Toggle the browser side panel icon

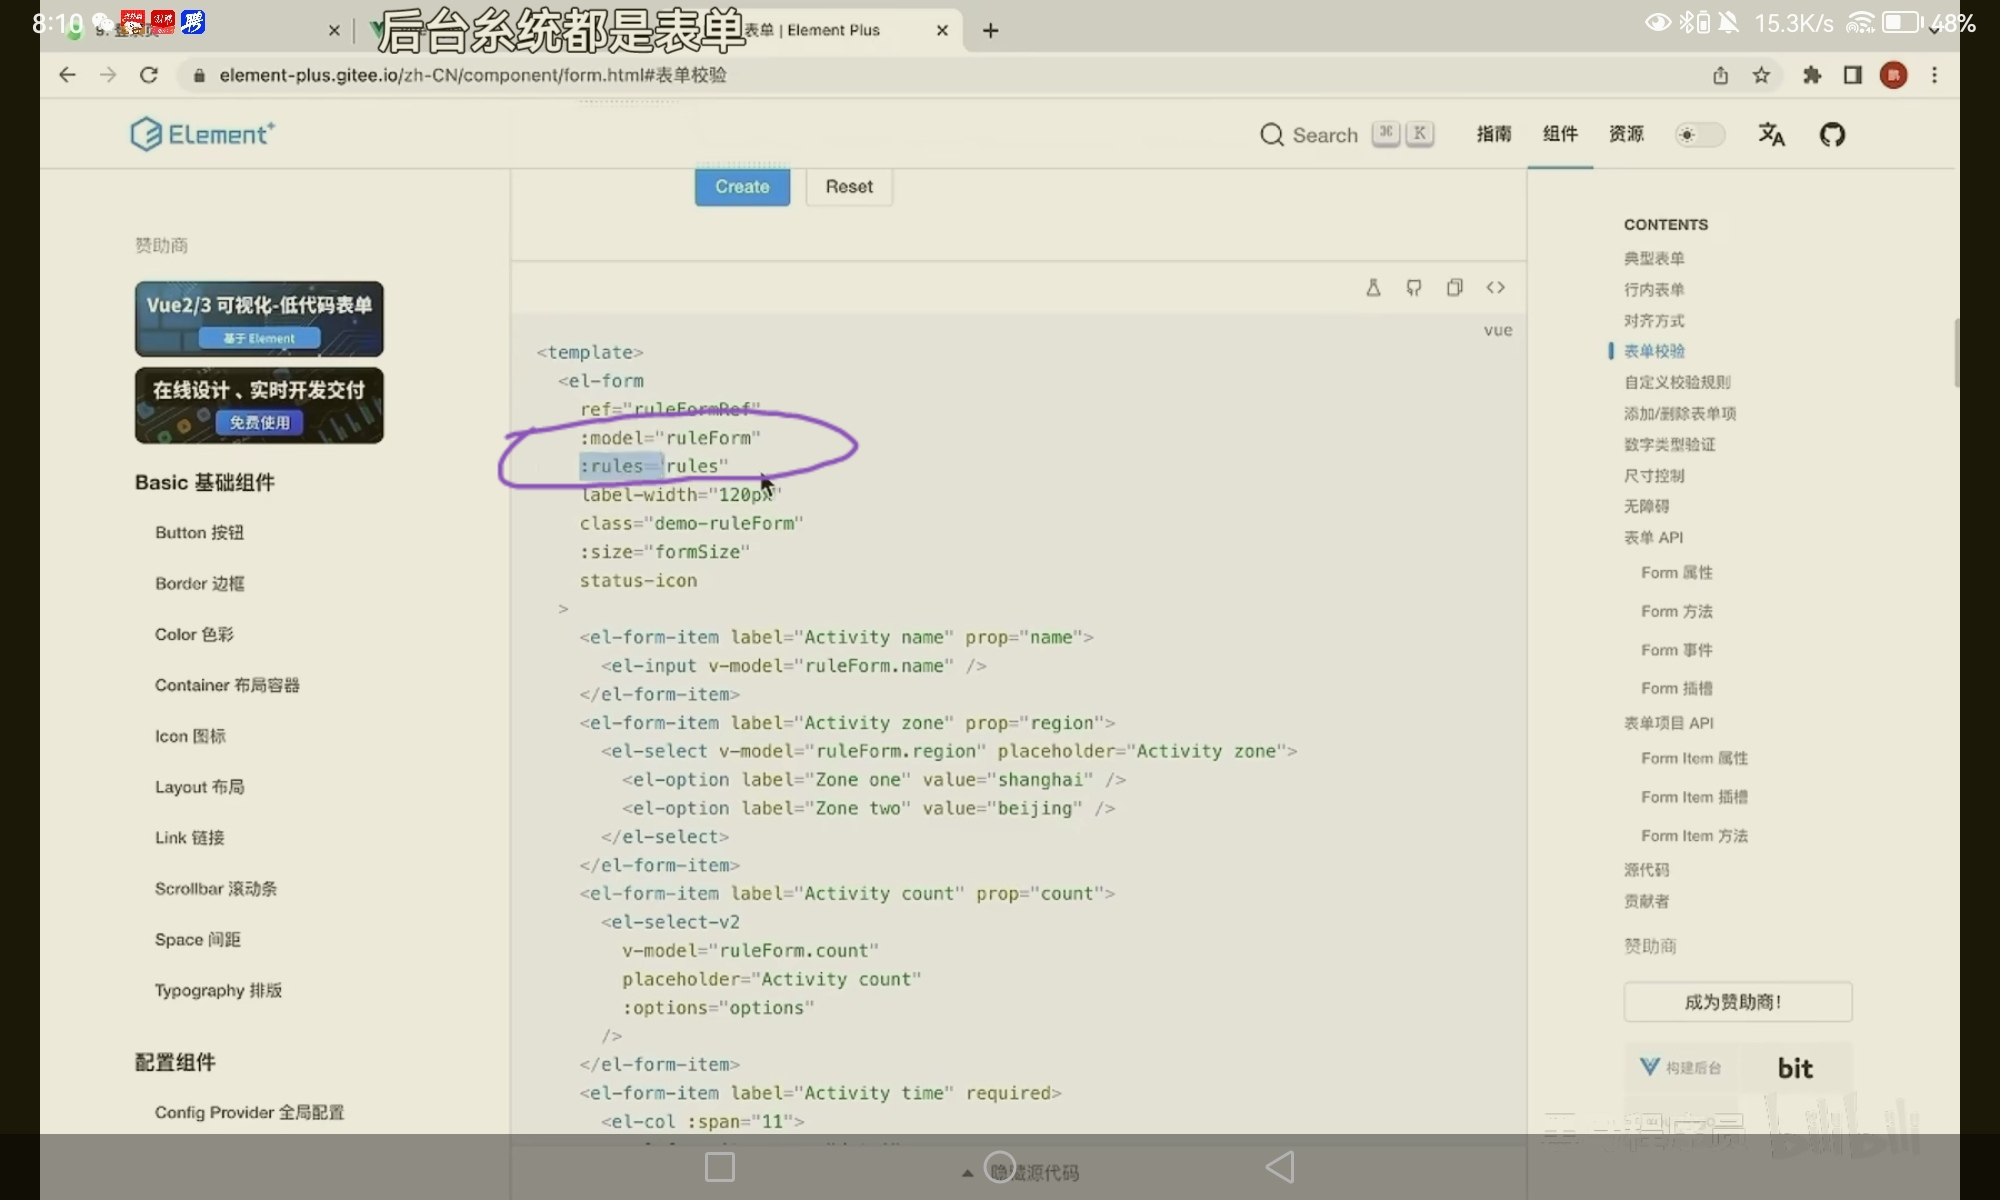click(x=1852, y=75)
